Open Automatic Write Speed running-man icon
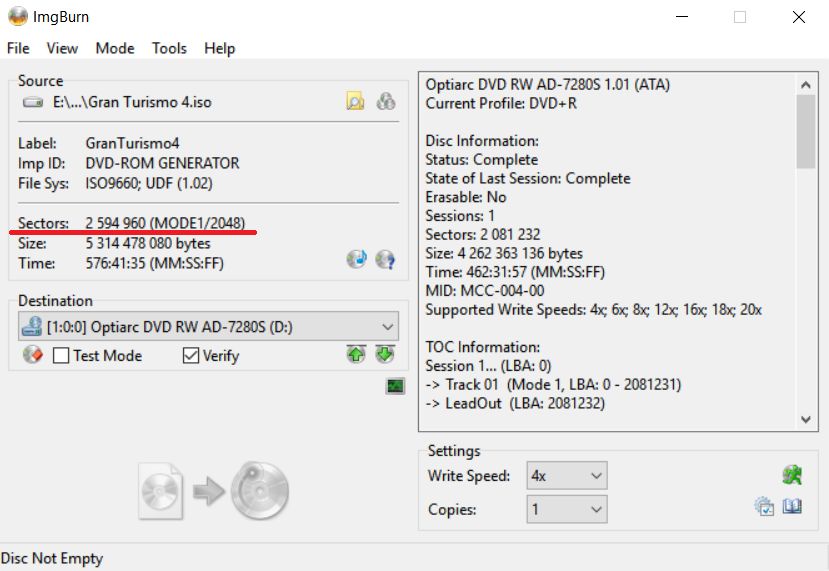This screenshot has height=571, width=829. pos(792,475)
